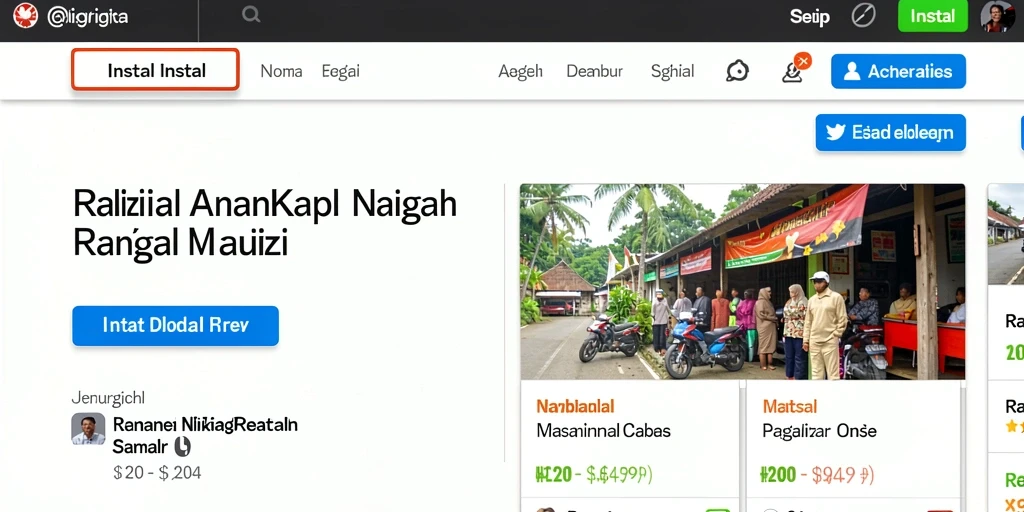Image resolution: width=1024 pixels, height=512 pixels.
Task: Open the Sghial menu item
Action: (x=673, y=71)
